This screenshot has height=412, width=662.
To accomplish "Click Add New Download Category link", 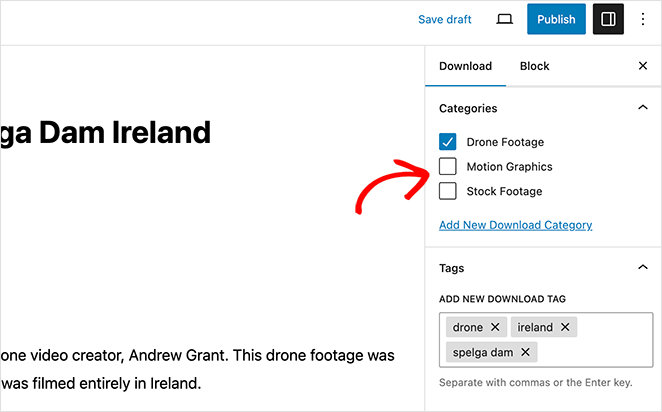I will (x=515, y=225).
